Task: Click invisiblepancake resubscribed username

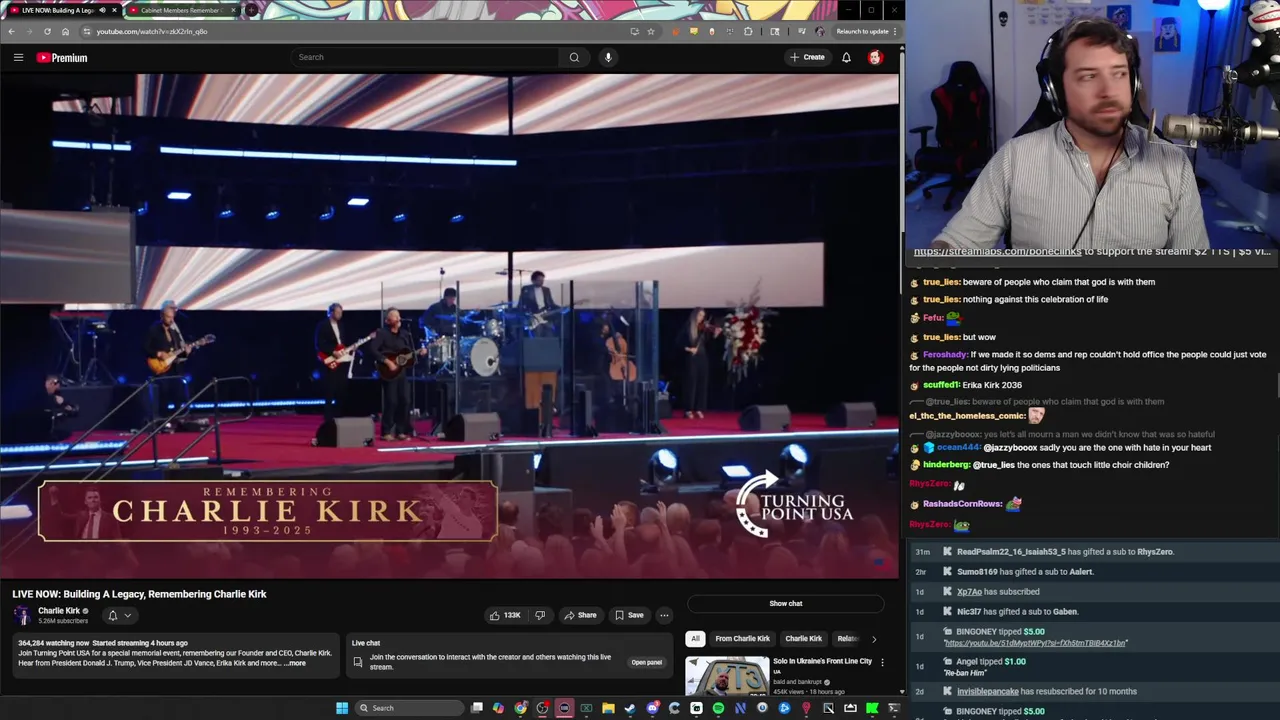Action: click(x=990, y=691)
